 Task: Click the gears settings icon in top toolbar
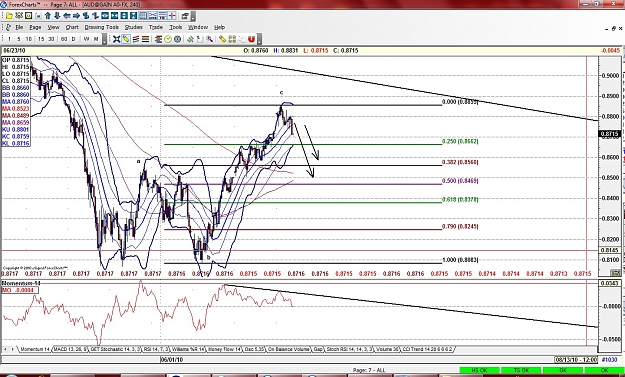(x=19, y=16)
